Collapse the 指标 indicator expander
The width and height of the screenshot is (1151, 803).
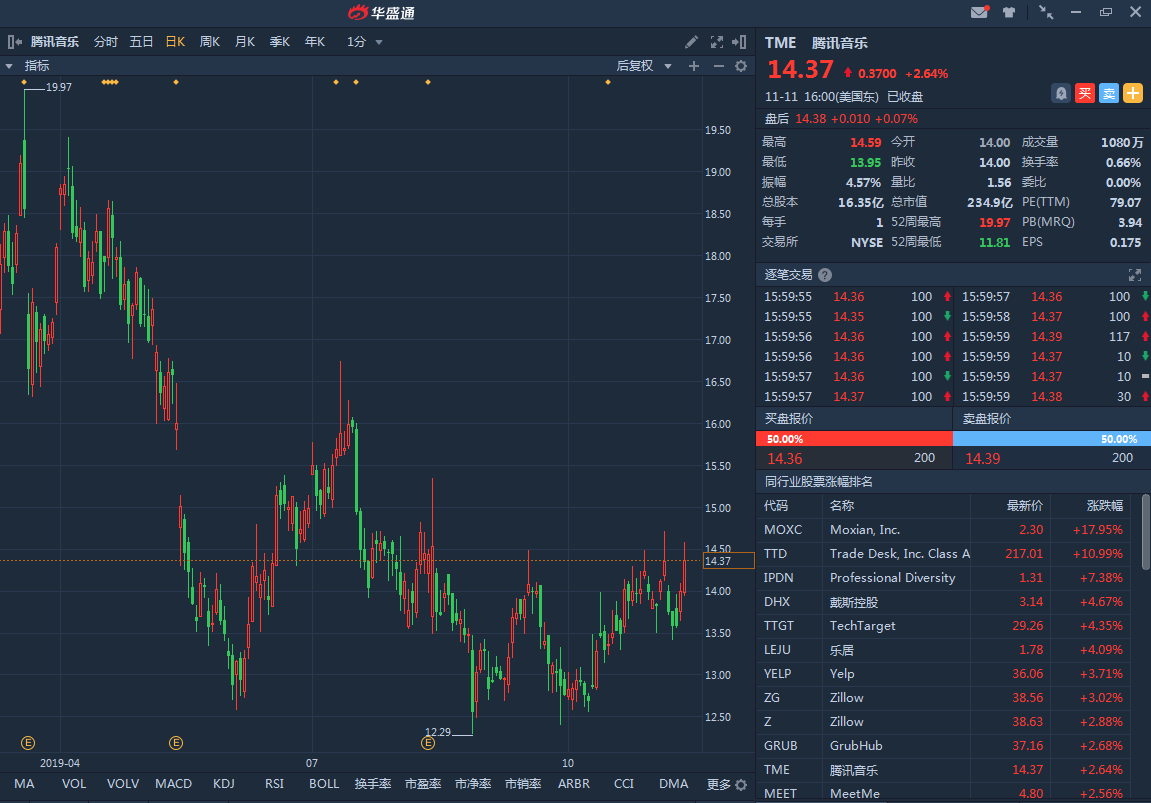tap(9, 66)
